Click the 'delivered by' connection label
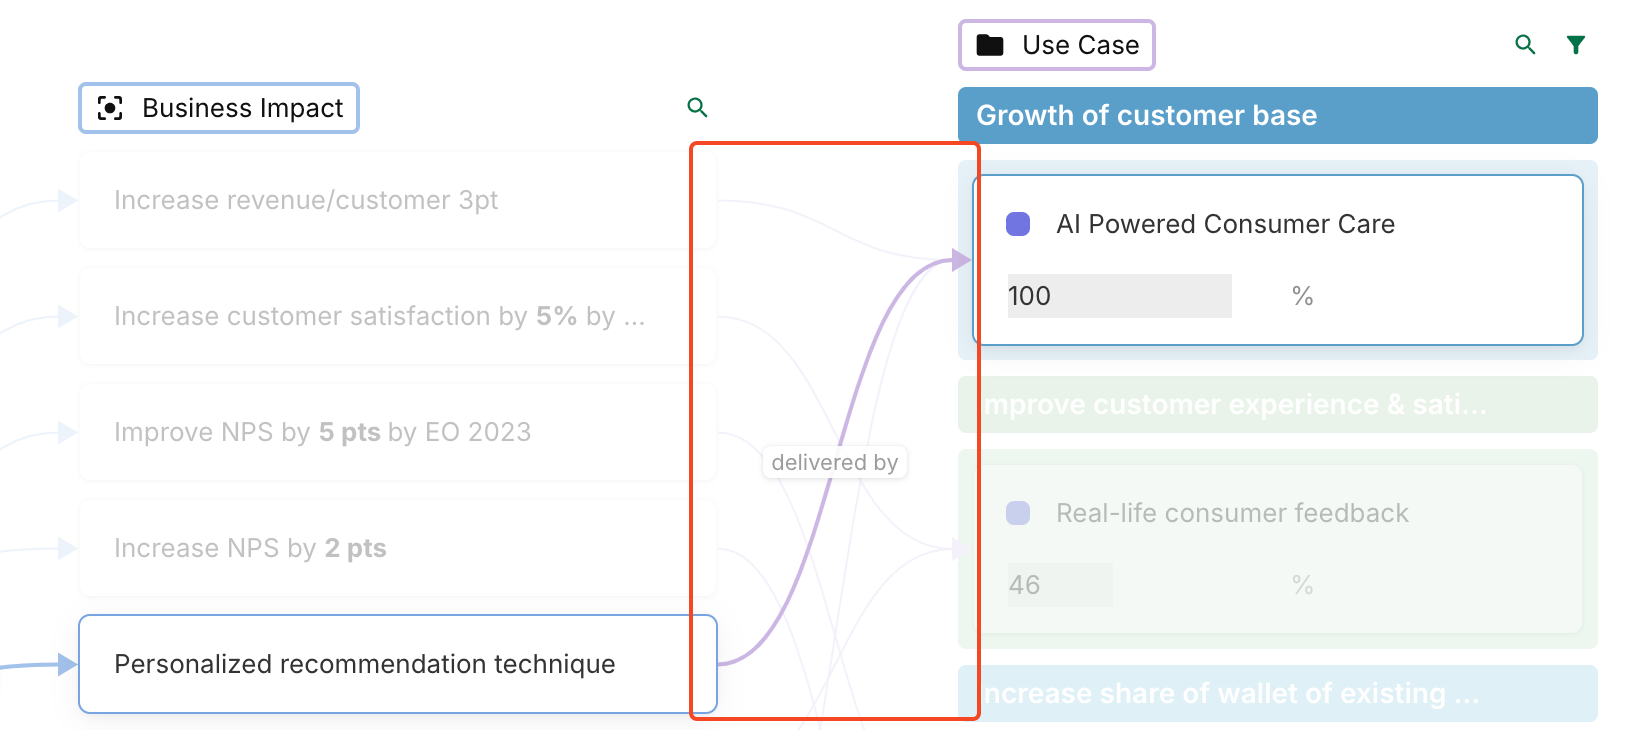The width and height of the screenshot is (1634, 730). (834, 462)
